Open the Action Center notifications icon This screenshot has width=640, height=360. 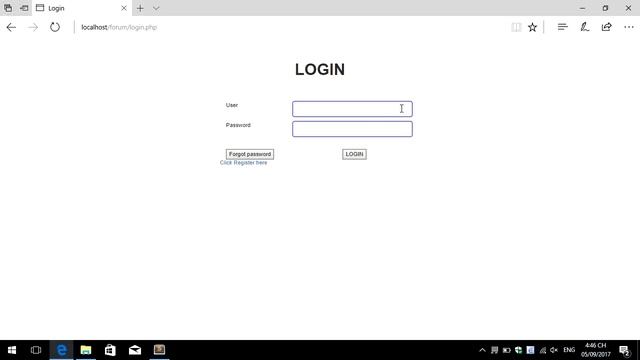point(624,350)
